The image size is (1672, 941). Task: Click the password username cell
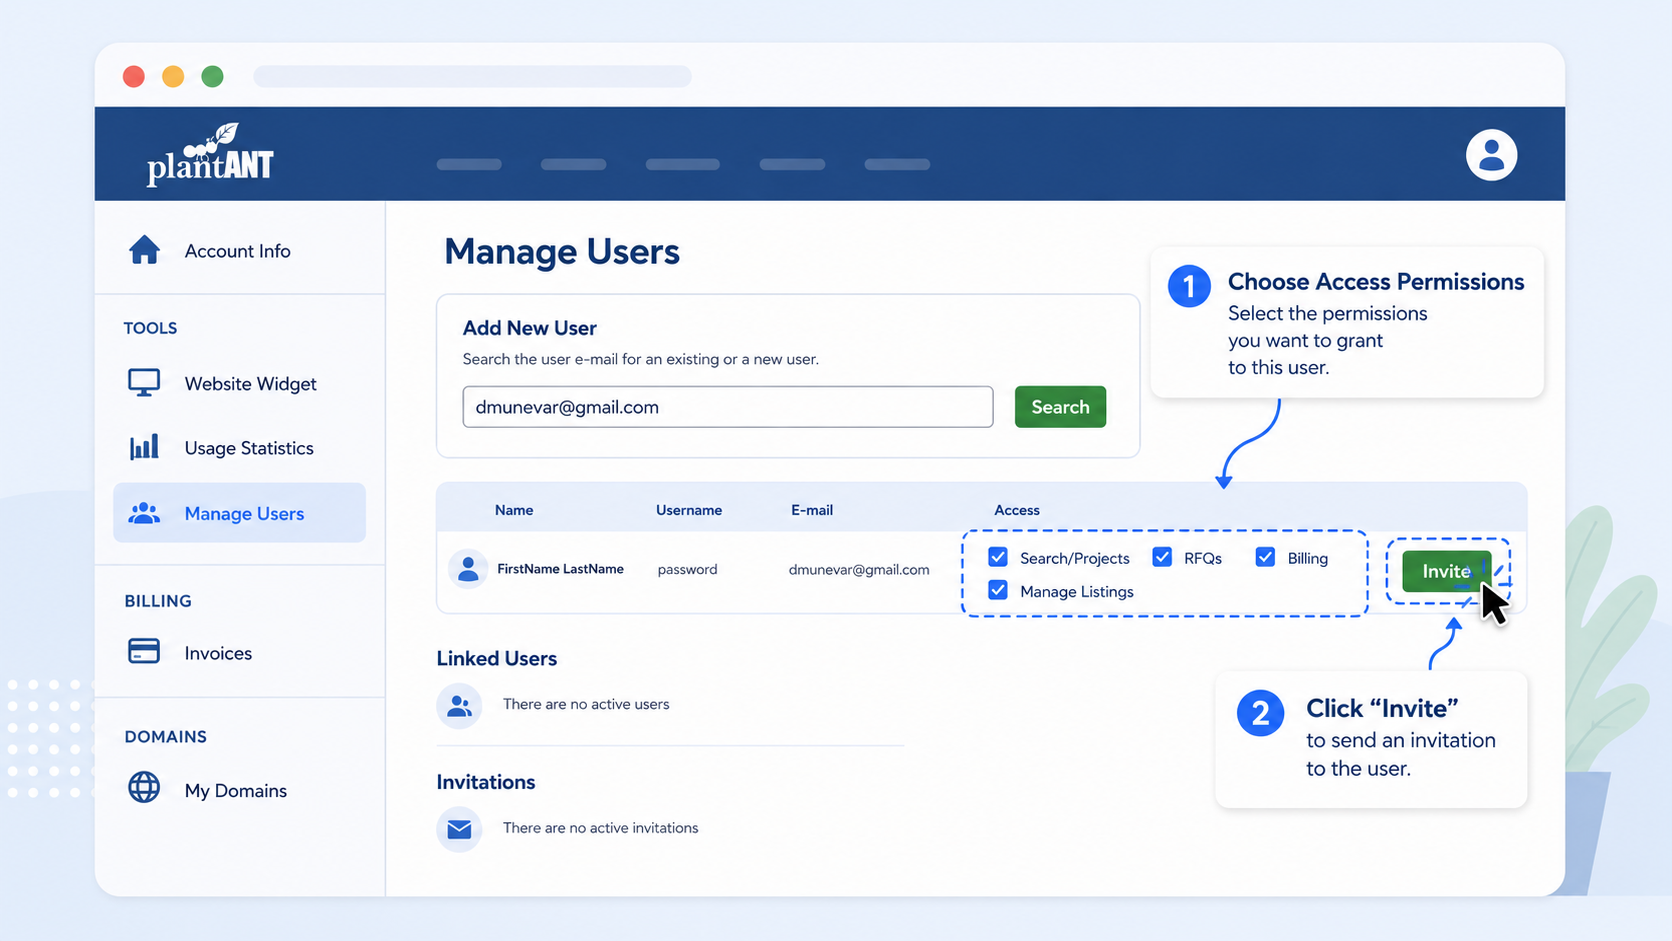(687, 570)
